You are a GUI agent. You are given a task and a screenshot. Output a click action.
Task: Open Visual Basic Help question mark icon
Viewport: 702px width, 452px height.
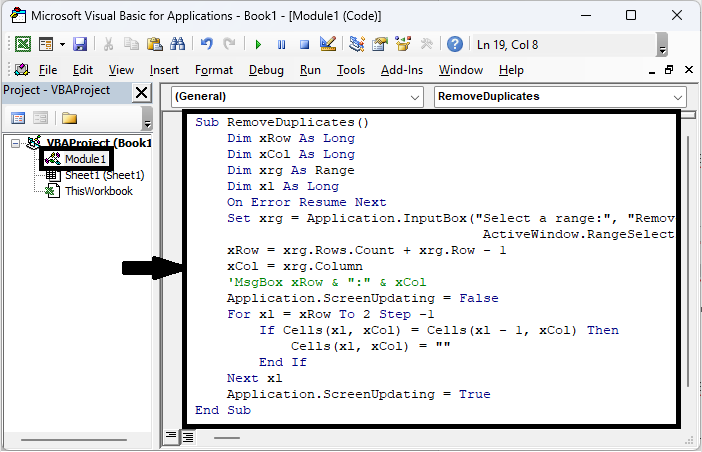tap(454, 44)
